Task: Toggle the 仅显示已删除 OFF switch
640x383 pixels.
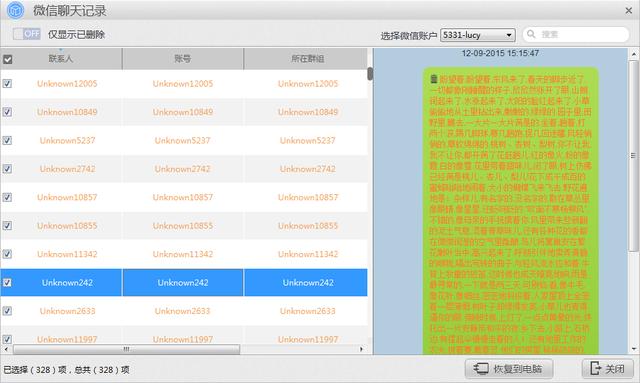Action: 27,34
